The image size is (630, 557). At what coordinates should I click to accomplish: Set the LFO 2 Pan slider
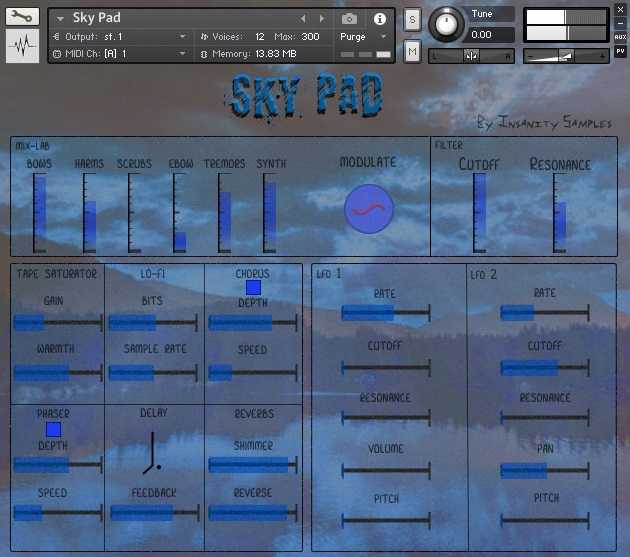pyautogui.click(x=545, y=470)
